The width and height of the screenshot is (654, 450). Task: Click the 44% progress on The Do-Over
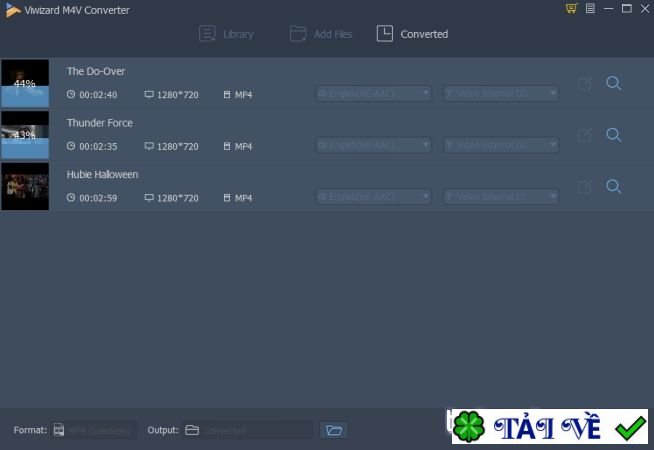(x=24, y=84)
